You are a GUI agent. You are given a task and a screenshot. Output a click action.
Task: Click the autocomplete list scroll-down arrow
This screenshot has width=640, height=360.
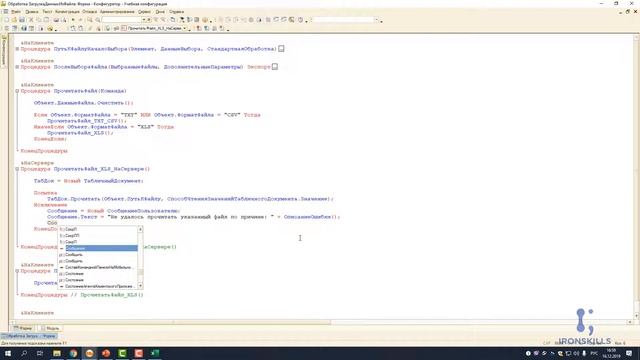(140, 286)
